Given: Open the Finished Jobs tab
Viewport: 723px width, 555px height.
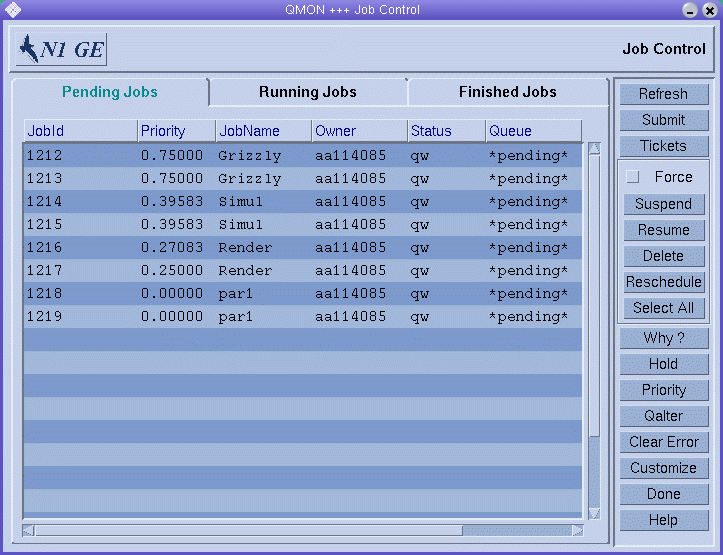Looking at the screenshot, I should pos(507,92).
